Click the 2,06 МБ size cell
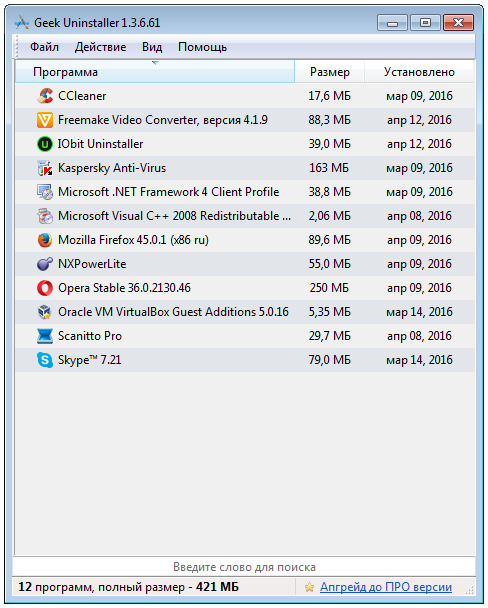This screenshot has height=608, width=488. coord(329,216)
